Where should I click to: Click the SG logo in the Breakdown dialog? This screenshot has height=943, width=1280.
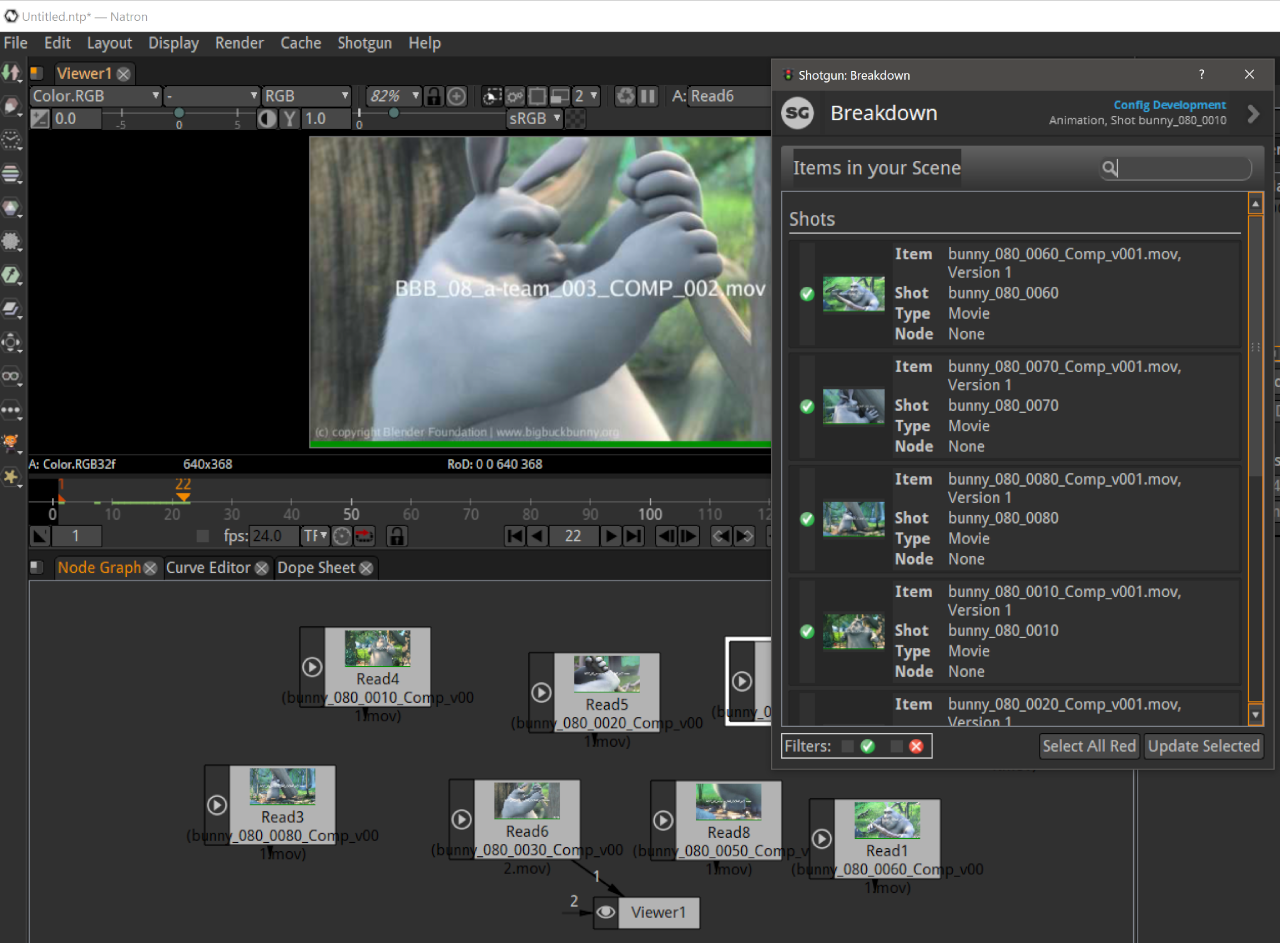point(797,113)
